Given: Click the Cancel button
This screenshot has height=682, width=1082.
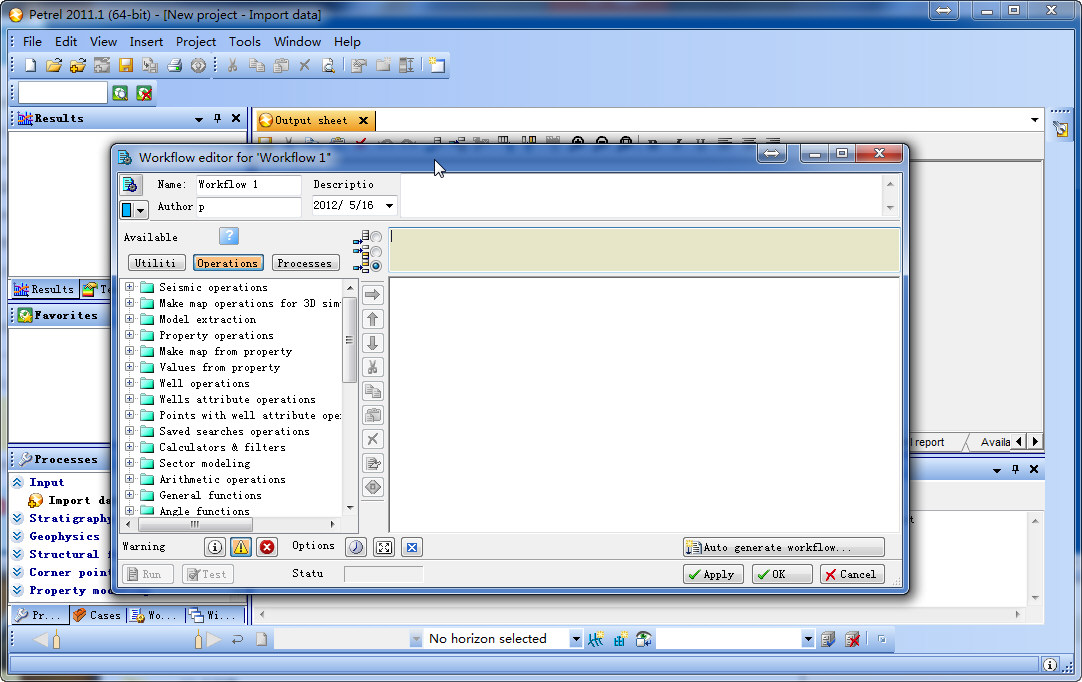Looking at the screenshot, I should (x=852, y=574).
